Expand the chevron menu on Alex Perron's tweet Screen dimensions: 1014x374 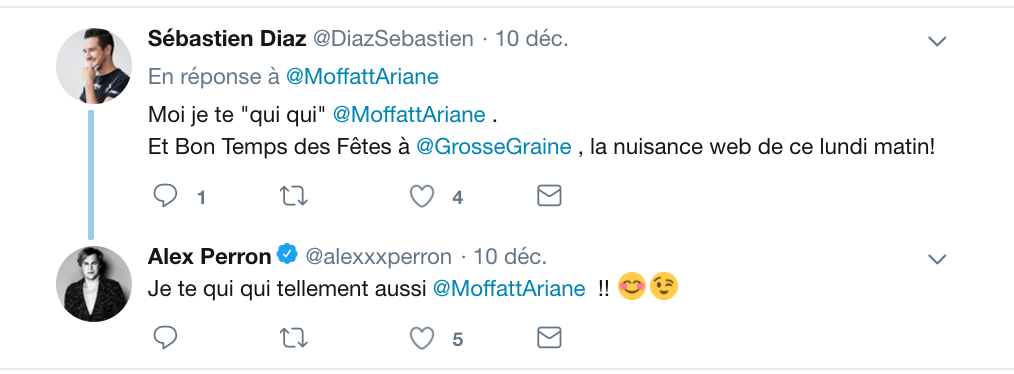point(937,259)
